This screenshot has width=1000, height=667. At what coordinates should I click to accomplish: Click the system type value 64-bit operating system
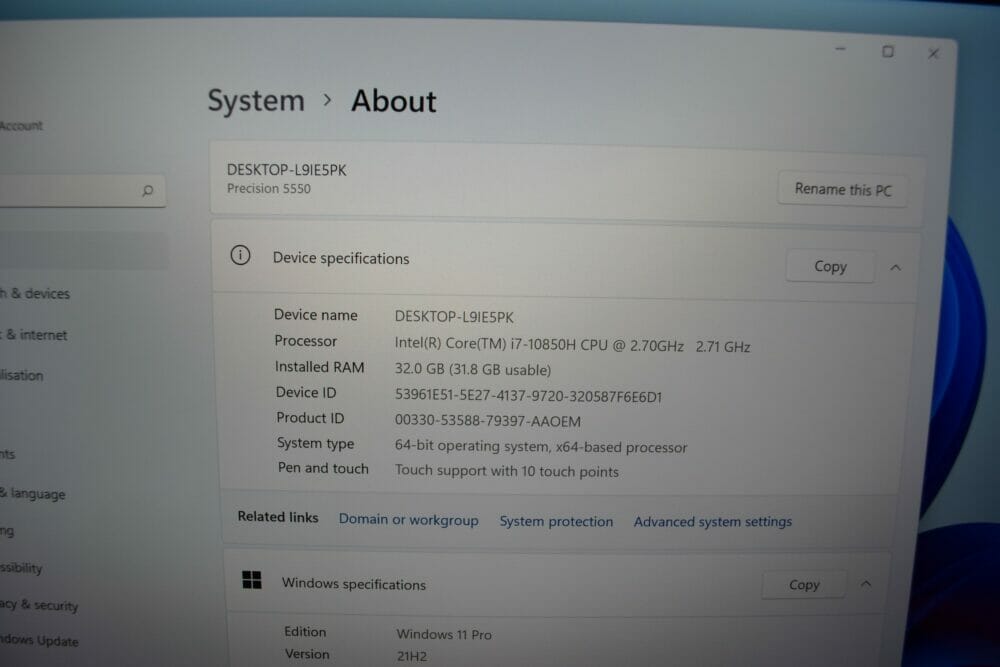pyautogui.click(x=541, y=446)
